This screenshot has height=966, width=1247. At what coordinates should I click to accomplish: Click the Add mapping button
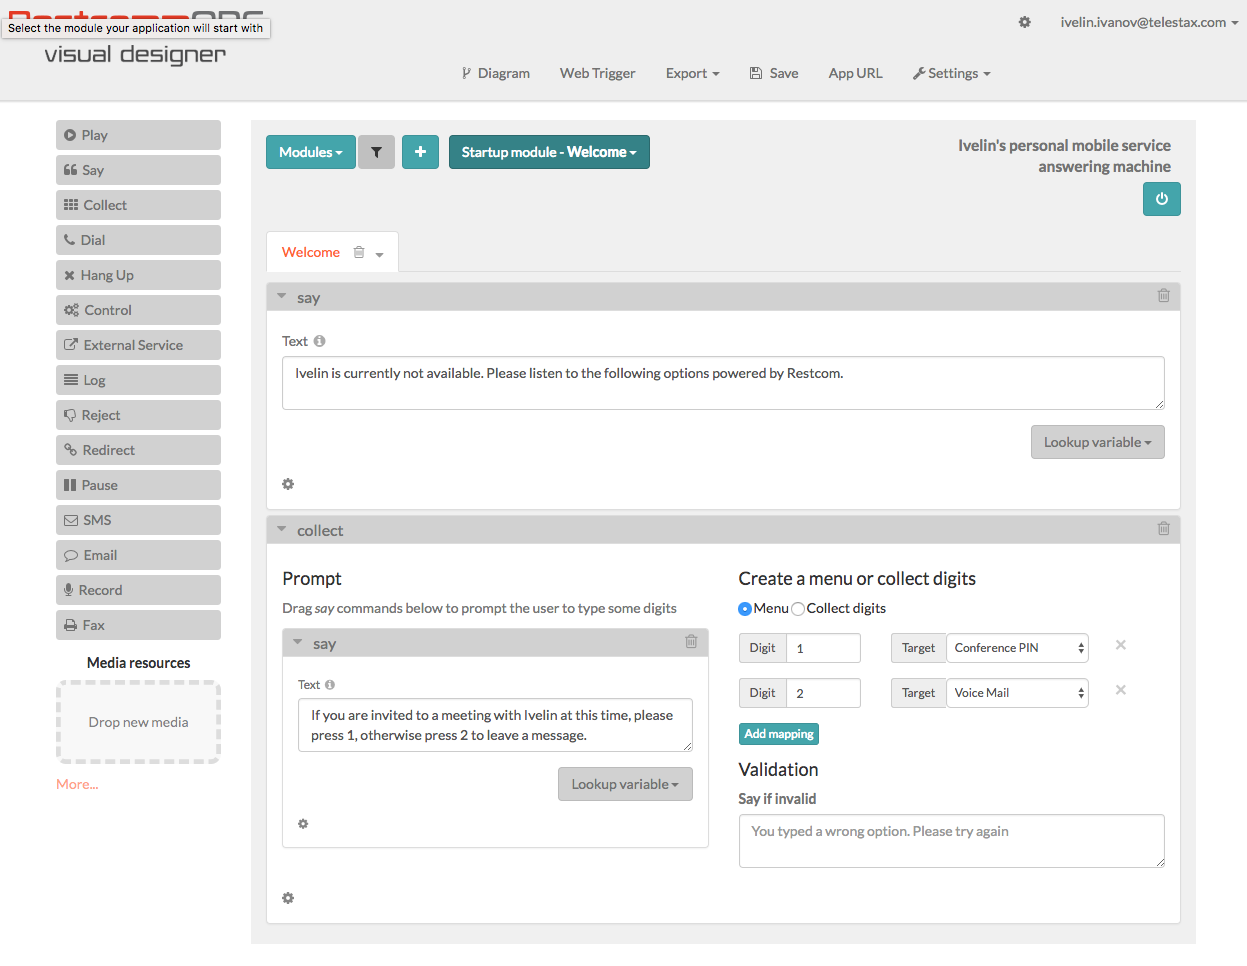pyautogui.click(x=778, y=734)
